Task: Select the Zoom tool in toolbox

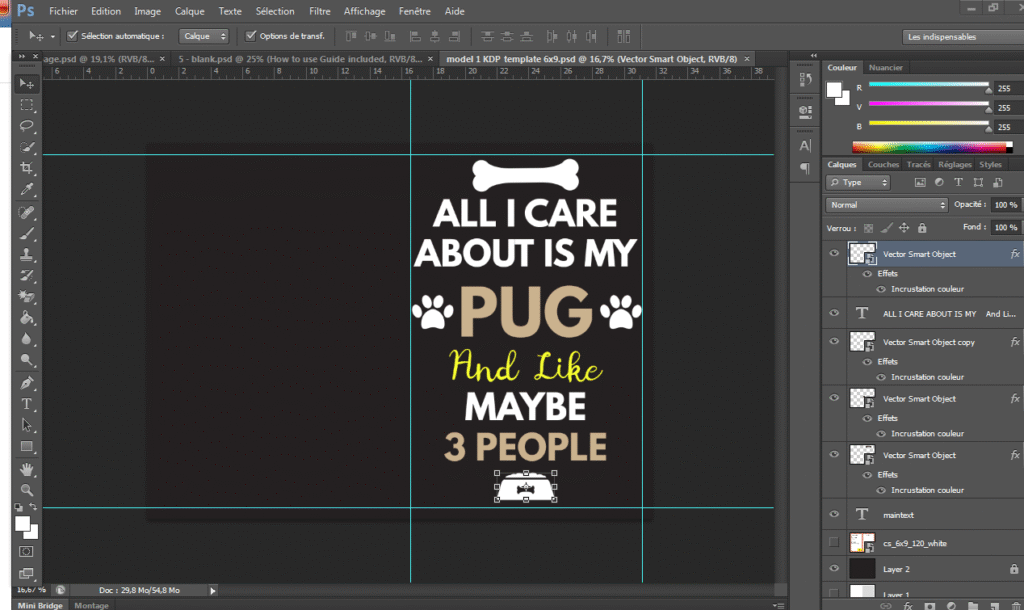Action: [27, 490]
